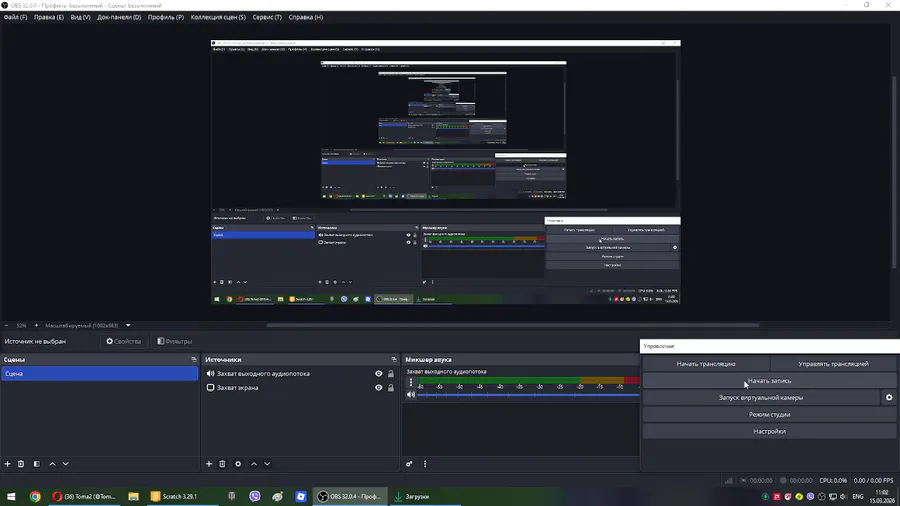Open source properties gear in Sources panel
Image resolution: width=900 pixels, height=506 pixels.
click(238, 464)
